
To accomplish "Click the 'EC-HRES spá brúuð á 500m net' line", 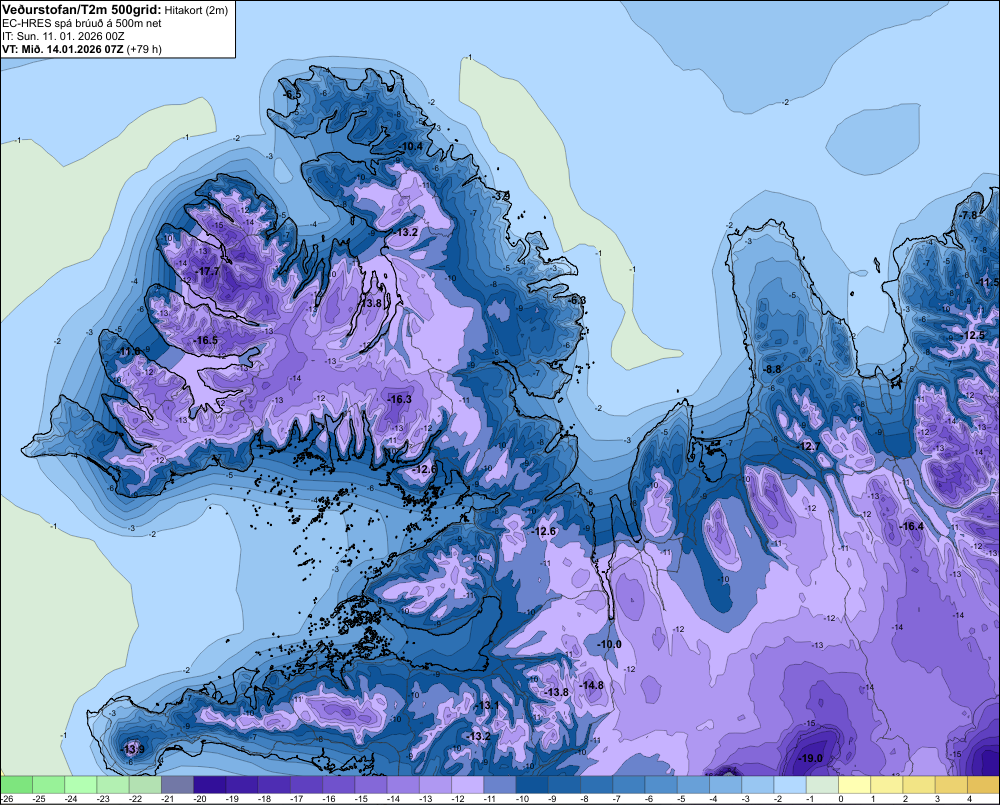I will 82,23.
